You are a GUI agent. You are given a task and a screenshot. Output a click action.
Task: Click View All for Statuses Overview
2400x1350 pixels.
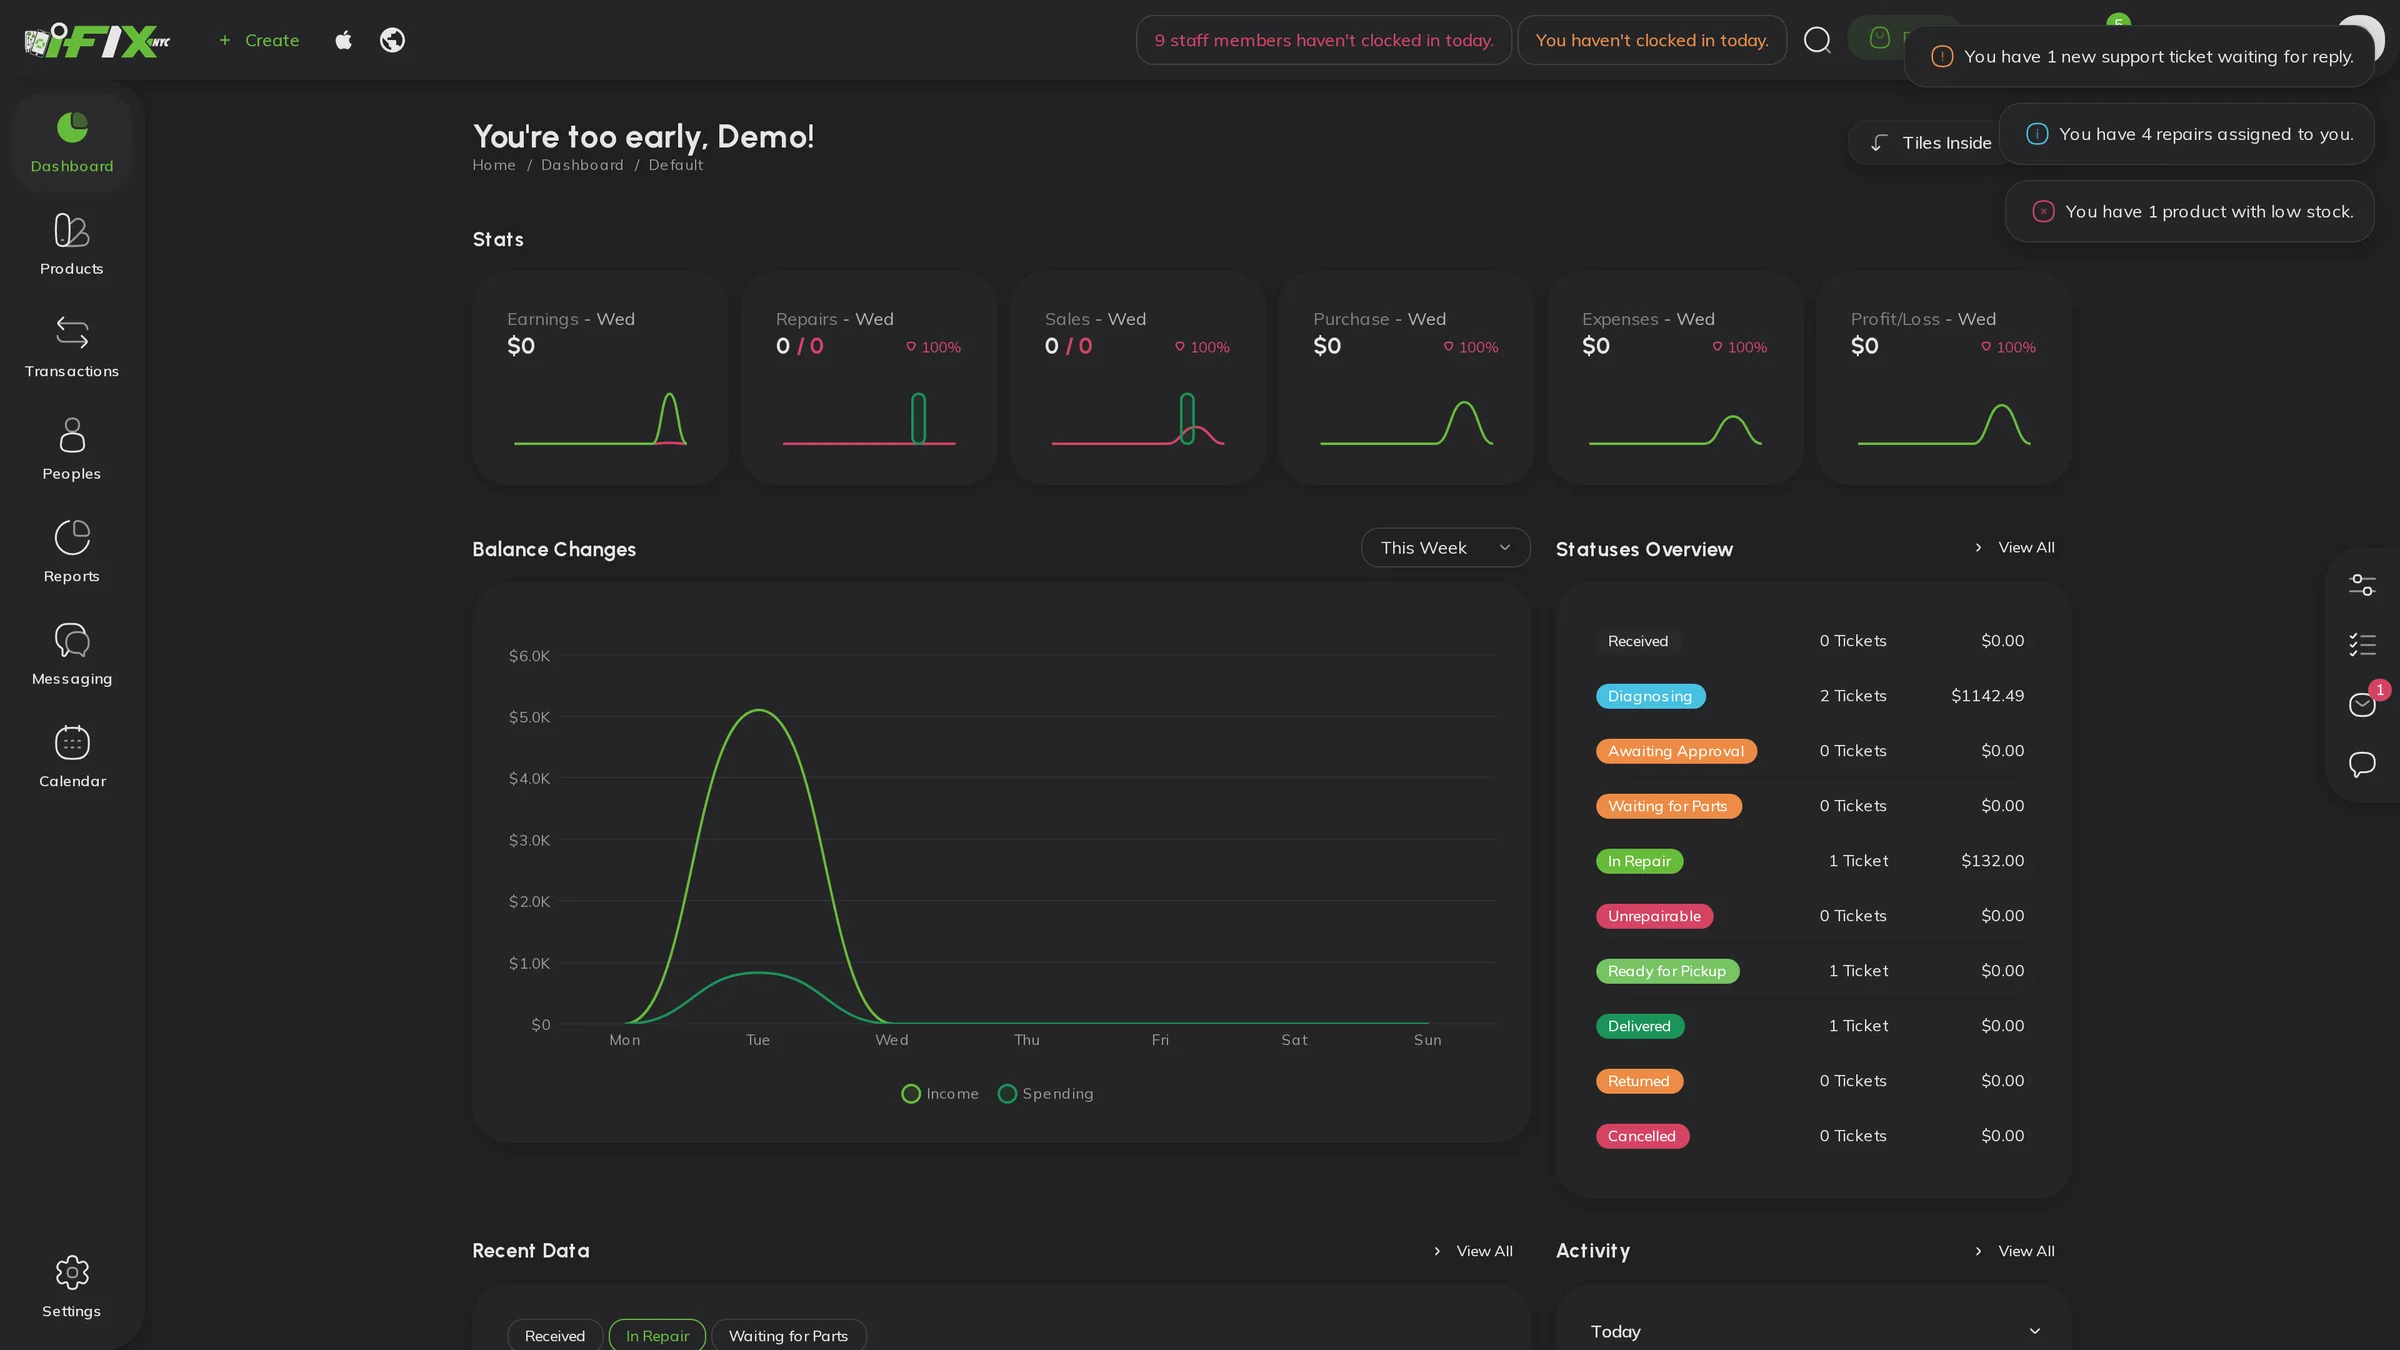coord(2014,548)
